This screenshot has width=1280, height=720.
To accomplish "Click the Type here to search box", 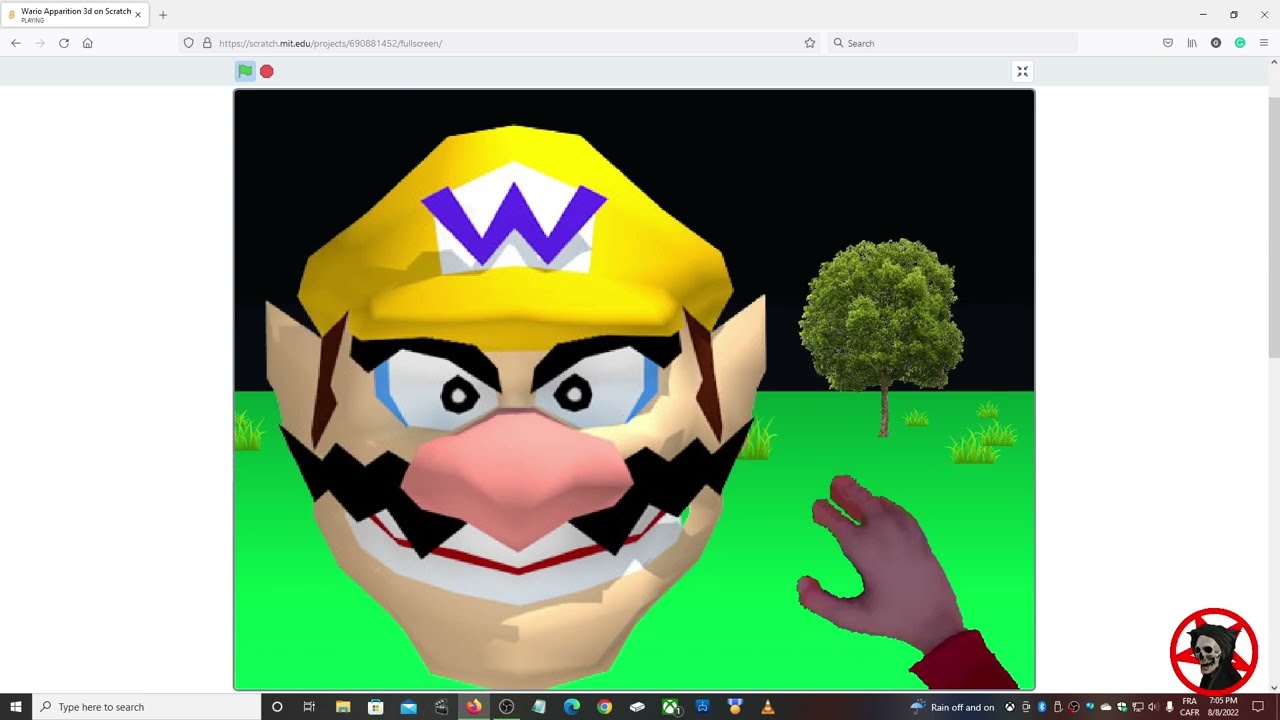I will click(146, 707).
